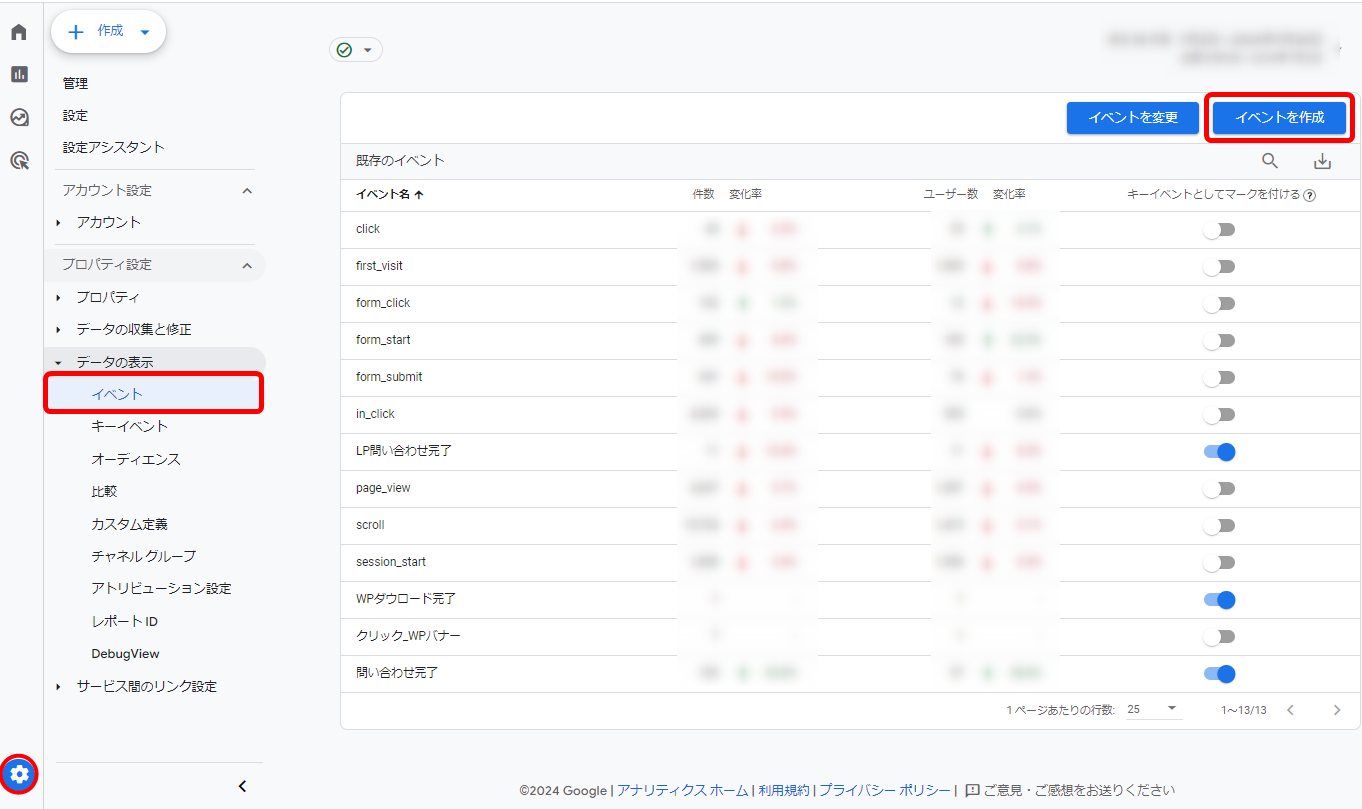The width and height of the screenshot is (1362, 809).
Task: Collapse sidebar with the chevron arrow
Action: tap(242, 786)
